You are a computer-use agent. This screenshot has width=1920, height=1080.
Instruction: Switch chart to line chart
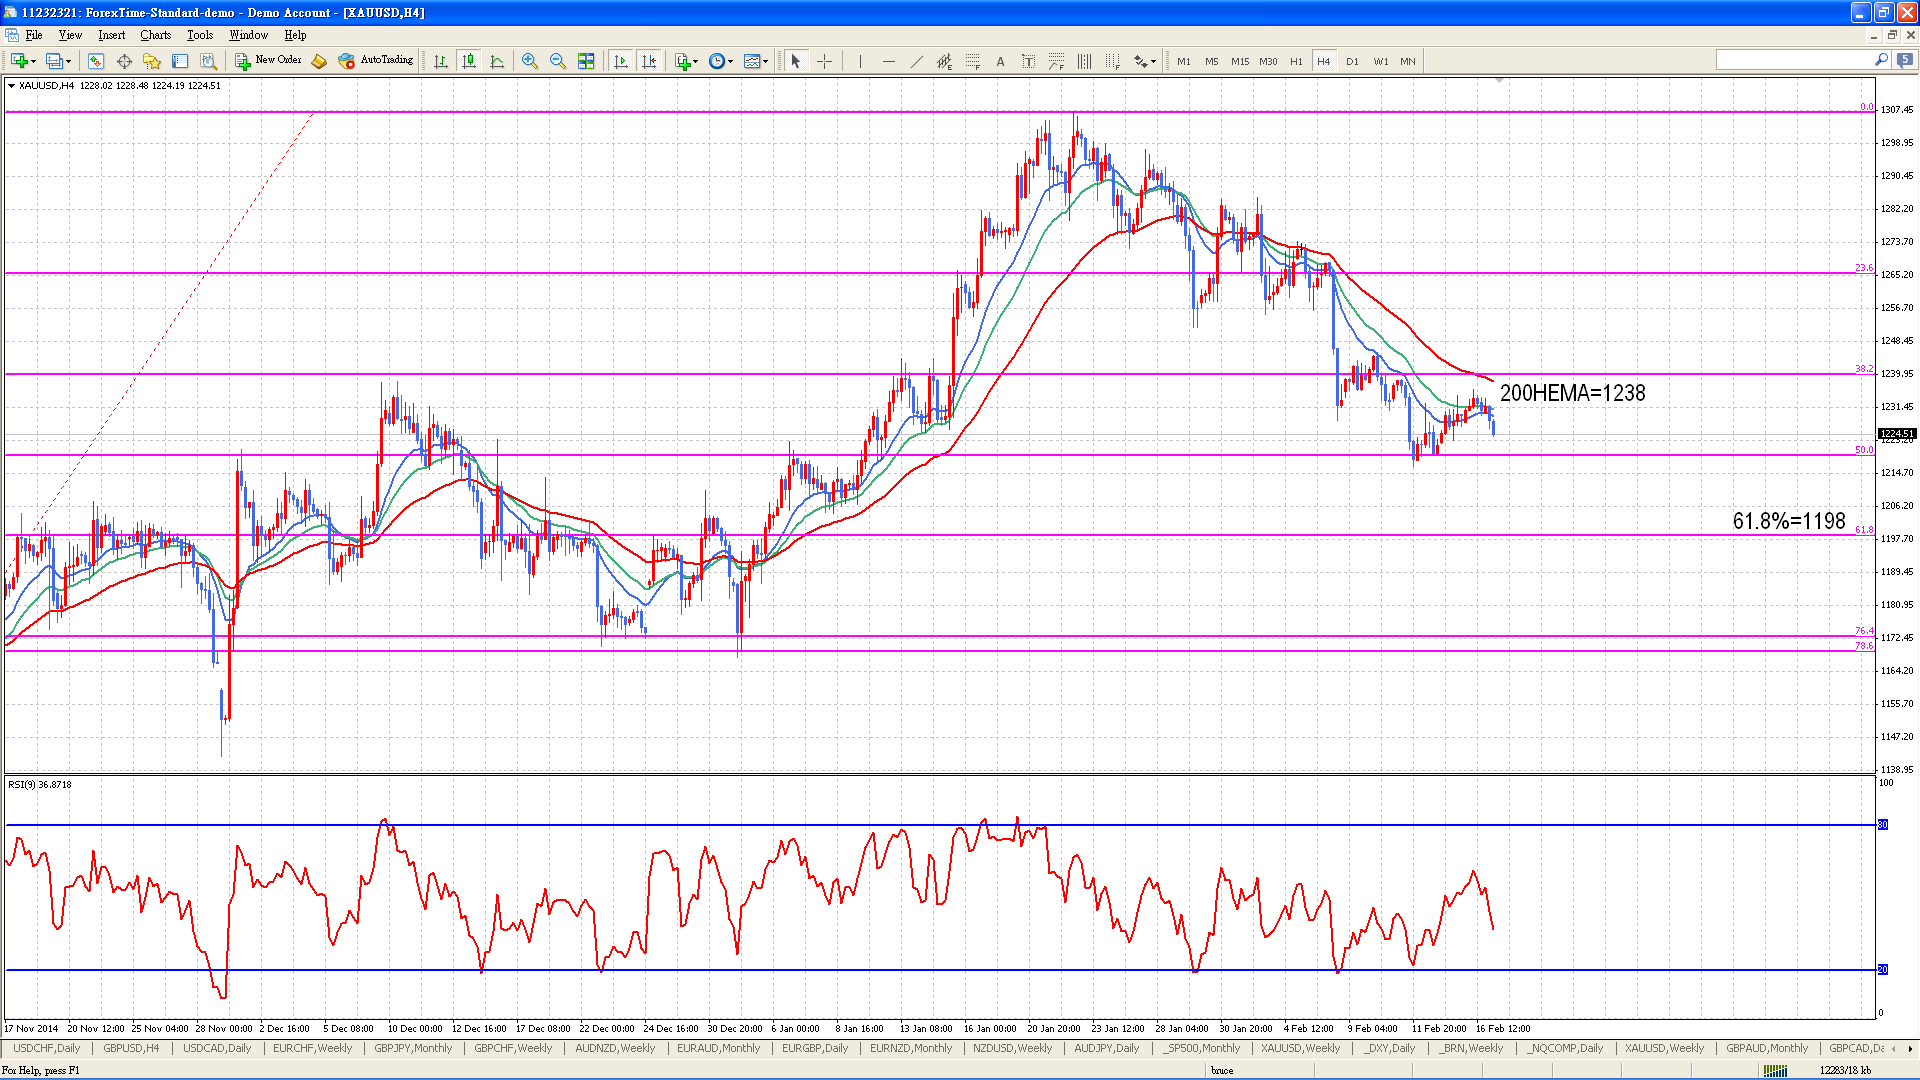tap(497, 61)
